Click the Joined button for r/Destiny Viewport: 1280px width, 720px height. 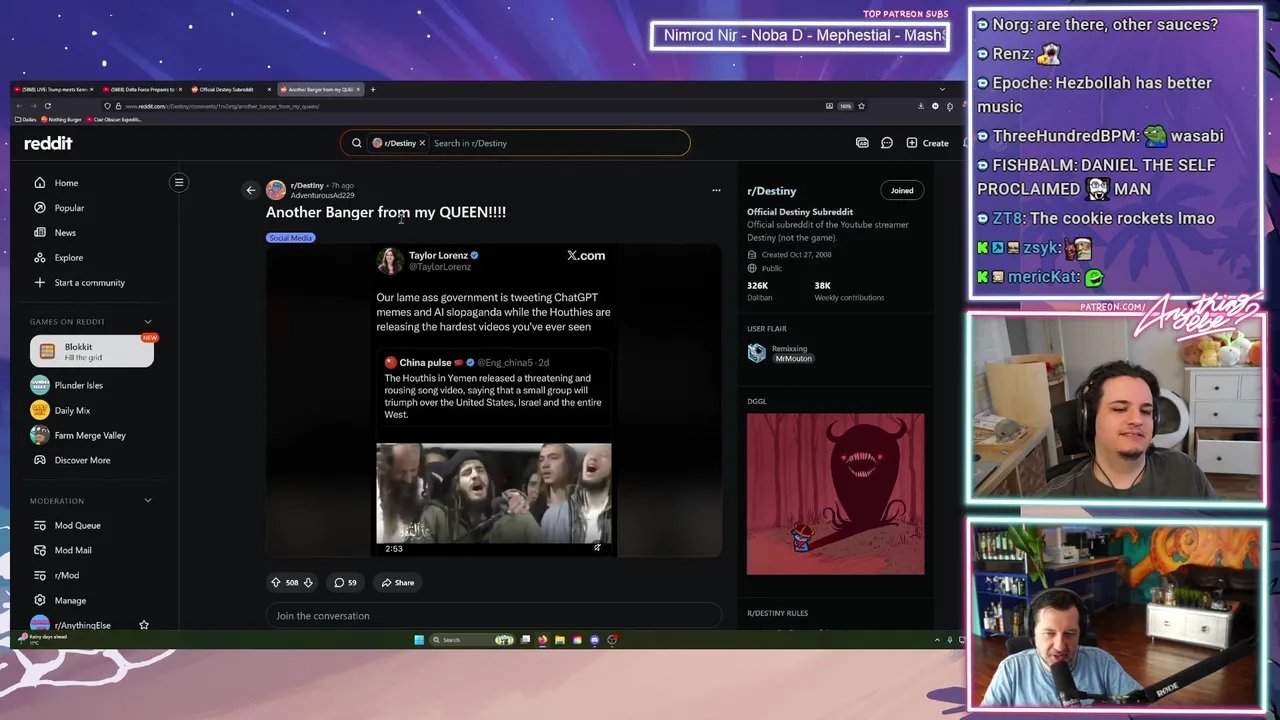coord(902,190)
